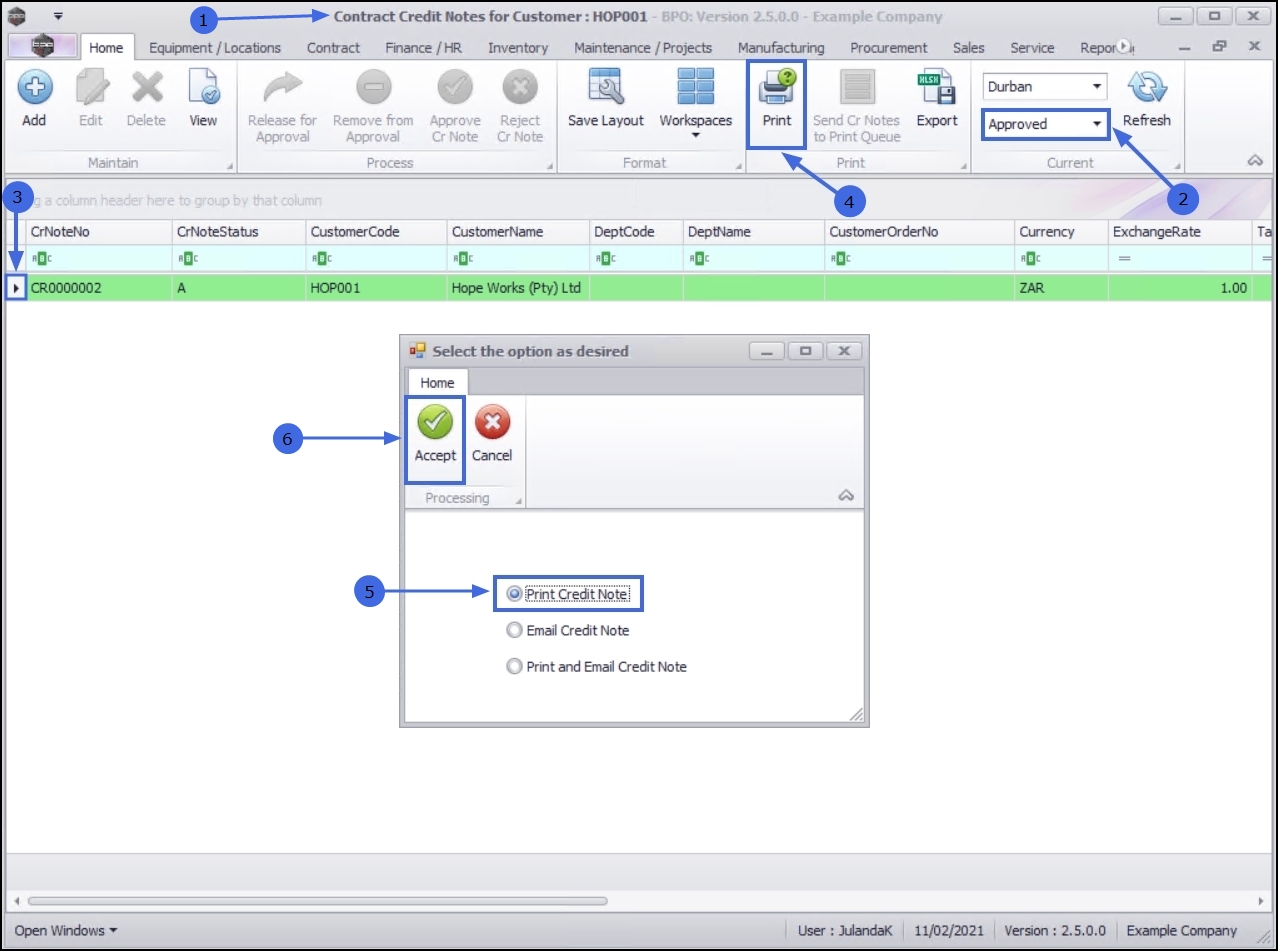Image resolution: width=1278 pixels, height=951 pixels.
Task: Click the HOP001 customer code cell
Action: 376,288
